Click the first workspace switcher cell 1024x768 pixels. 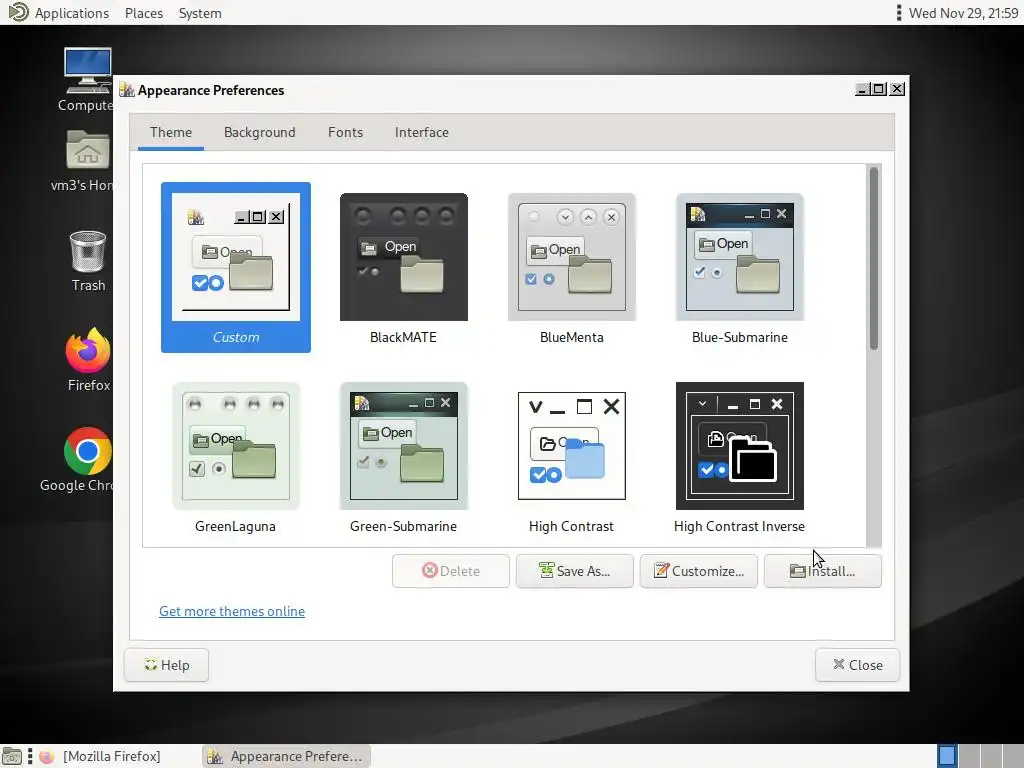point(948,756)
